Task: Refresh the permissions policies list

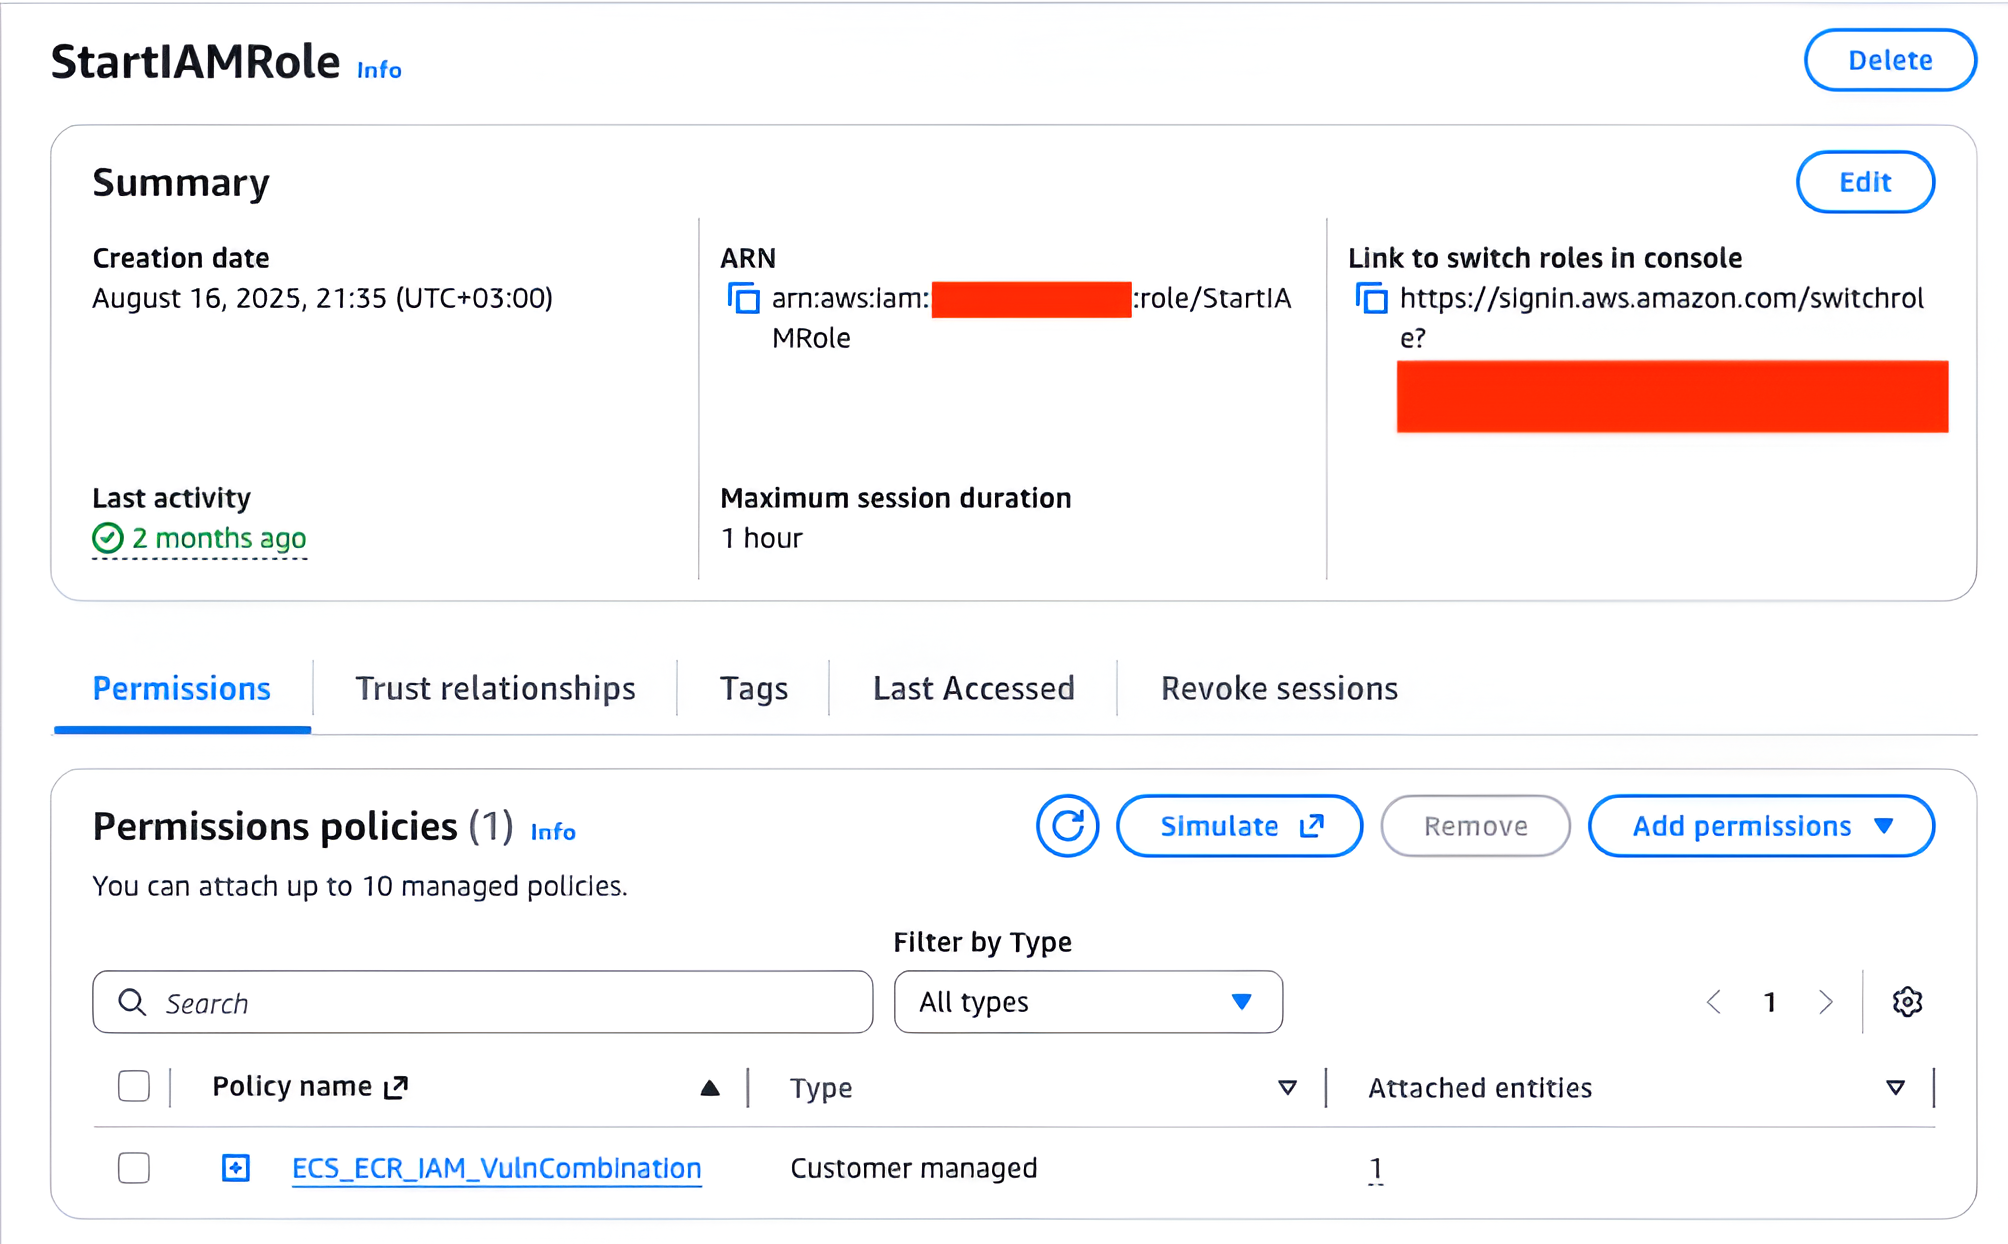Action: [1067, 826]
